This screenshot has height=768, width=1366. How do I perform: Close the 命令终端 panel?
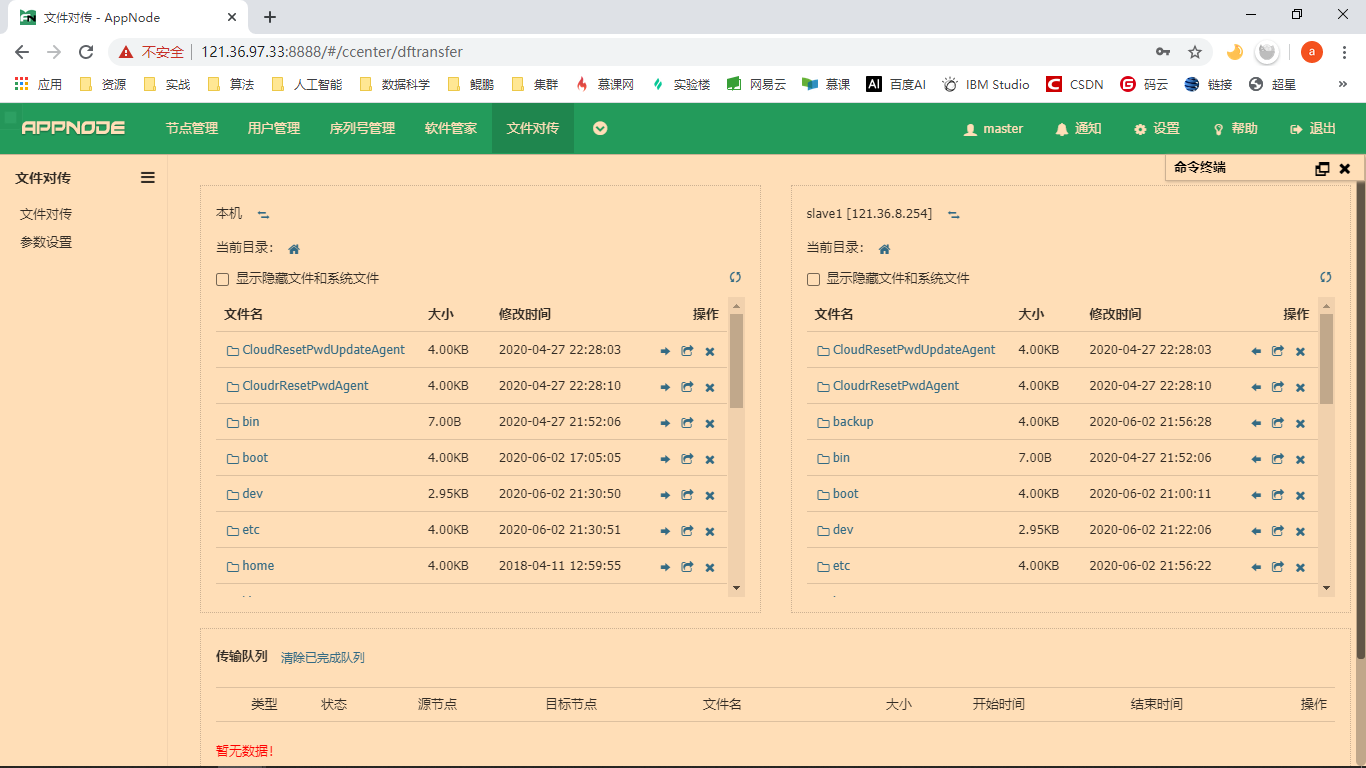[x=1345, y=169]
